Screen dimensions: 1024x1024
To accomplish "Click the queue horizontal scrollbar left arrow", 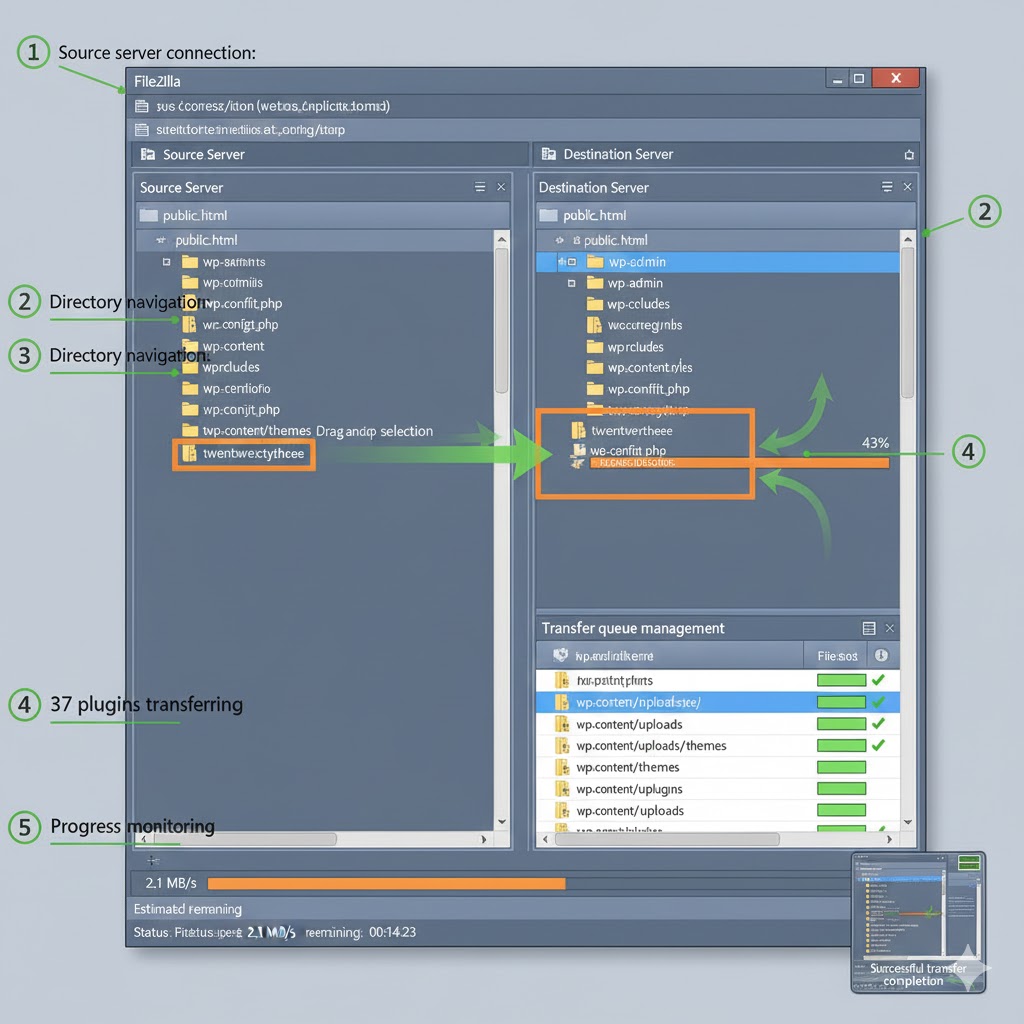I will (545, 839).
